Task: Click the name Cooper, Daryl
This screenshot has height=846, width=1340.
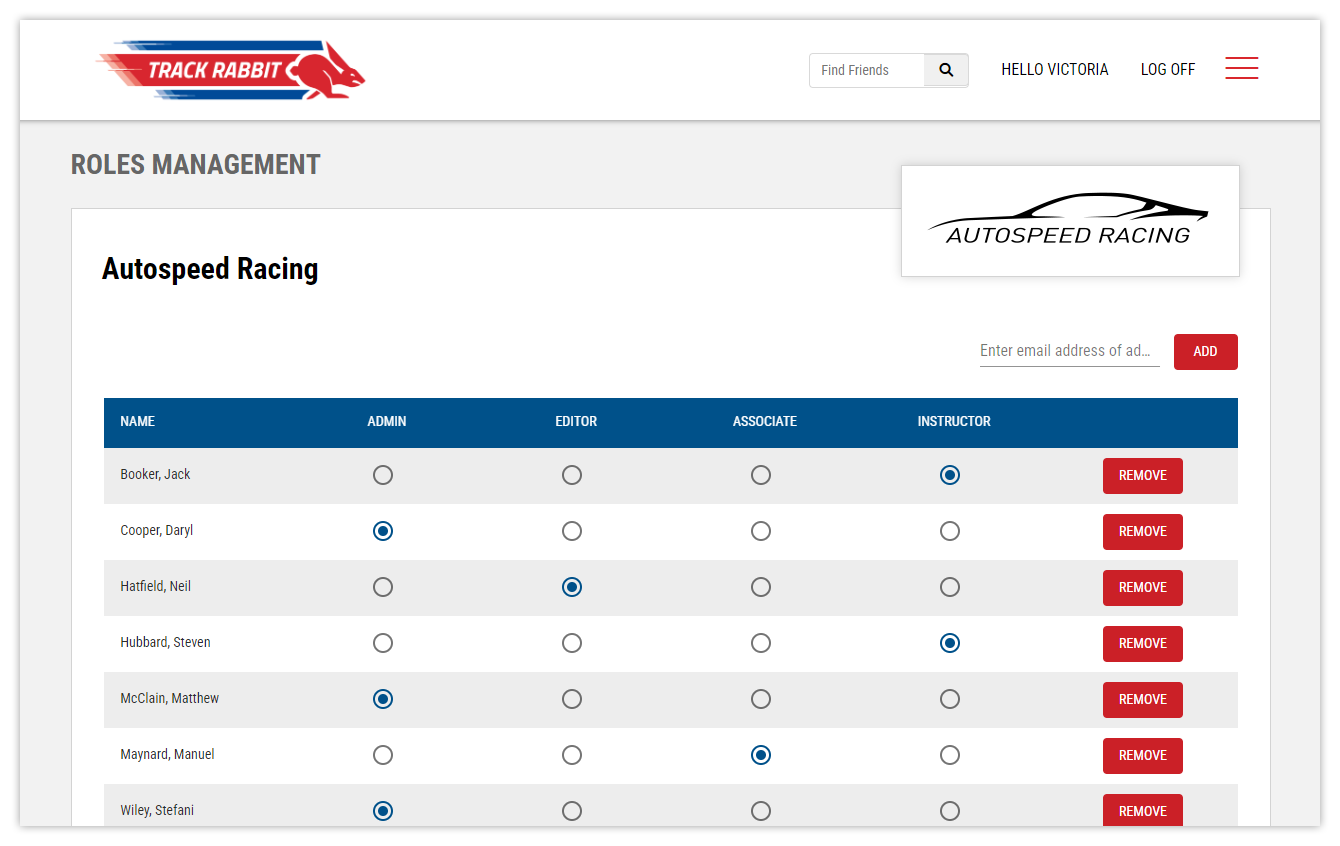Action: tap(157, 531)
